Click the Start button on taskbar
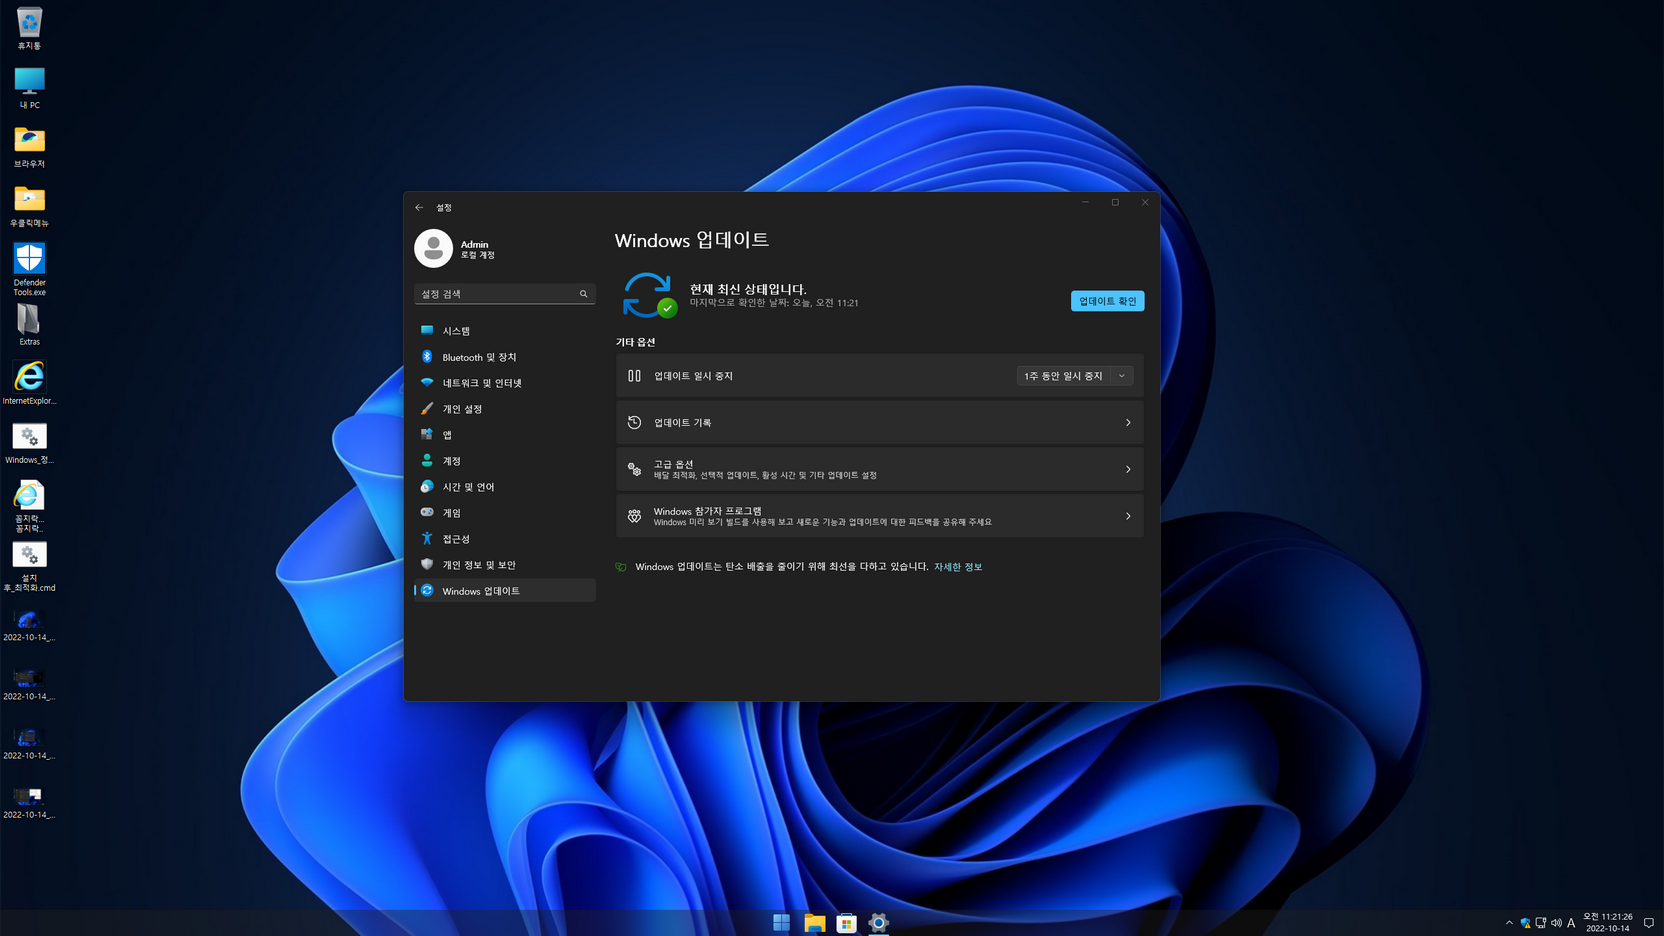Screen dimensions: 1664x936 782,923
